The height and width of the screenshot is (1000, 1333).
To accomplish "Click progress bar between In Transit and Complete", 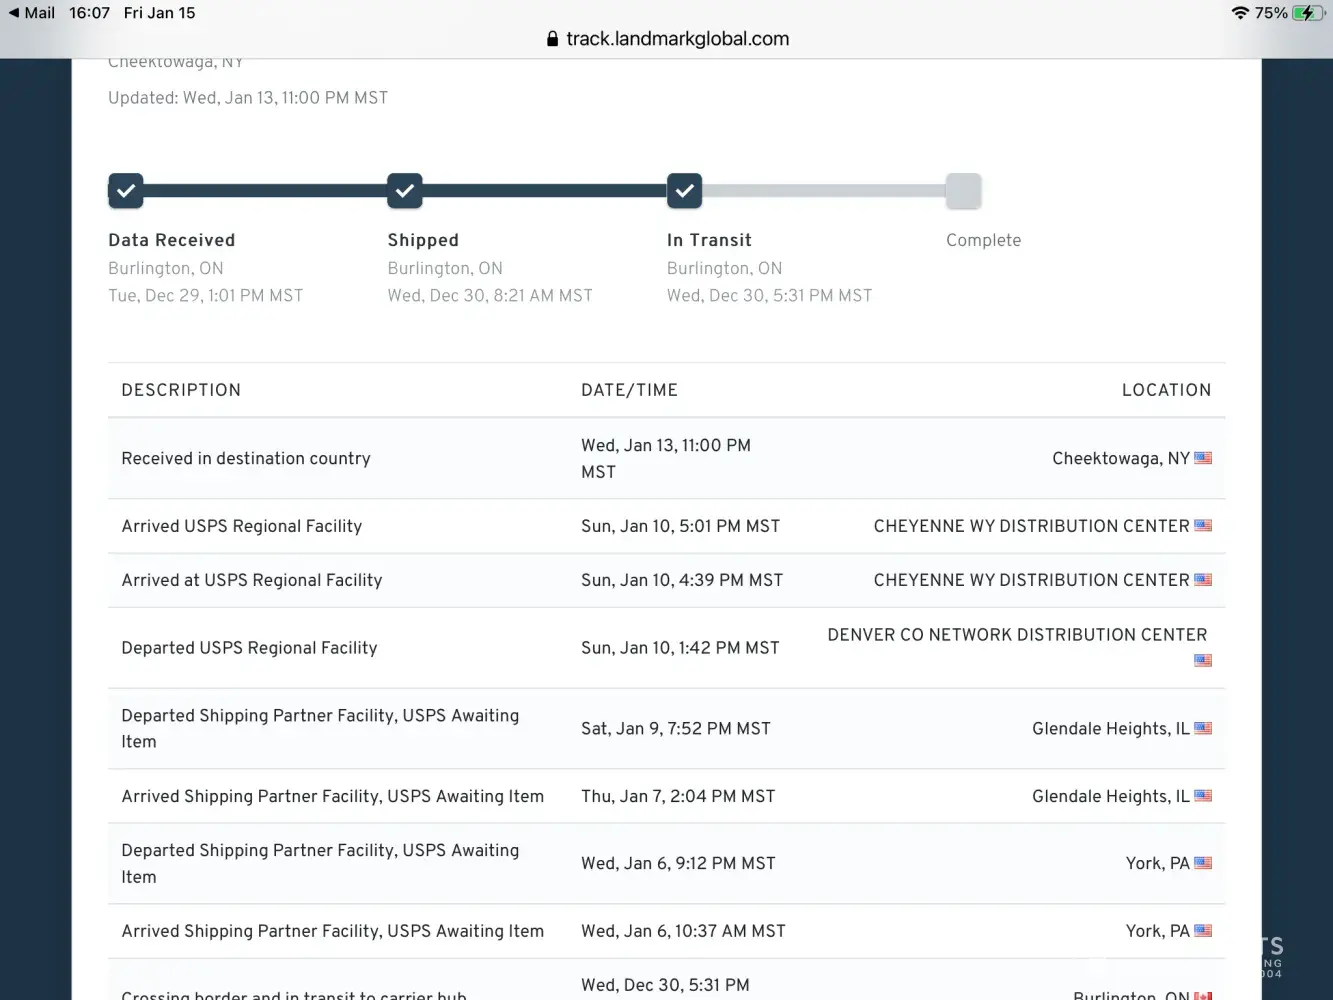I will point(824,191).
